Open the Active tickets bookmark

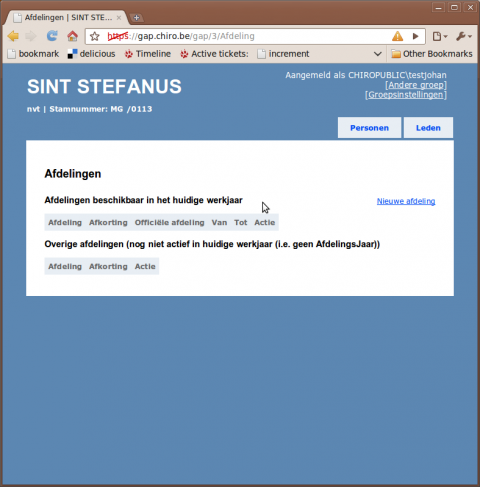point(214,54)
